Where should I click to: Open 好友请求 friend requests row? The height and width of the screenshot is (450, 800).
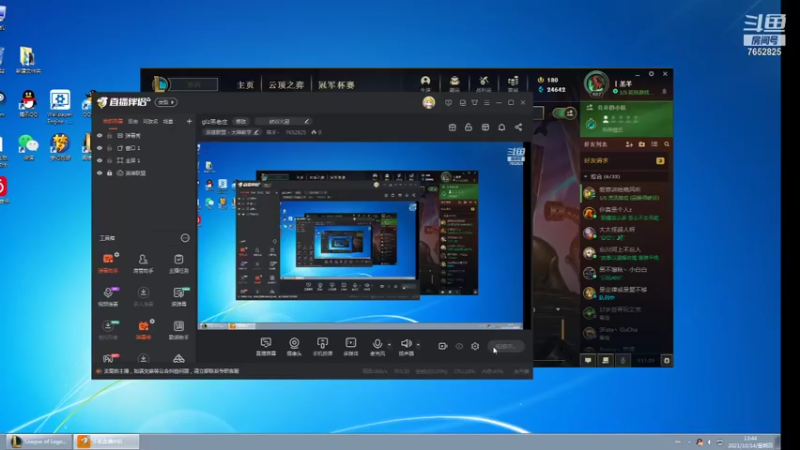click(625, 161)
